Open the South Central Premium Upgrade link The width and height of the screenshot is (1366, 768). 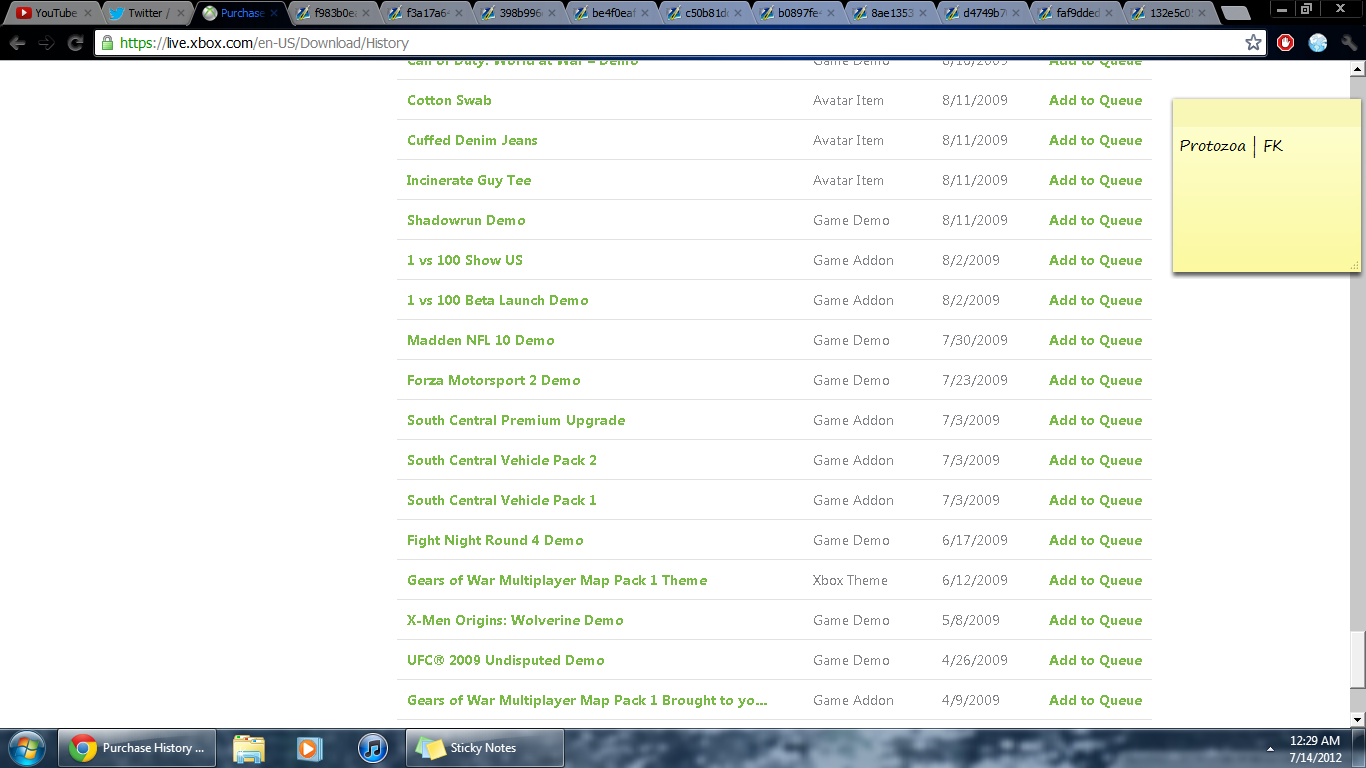[x=516, y=420]
